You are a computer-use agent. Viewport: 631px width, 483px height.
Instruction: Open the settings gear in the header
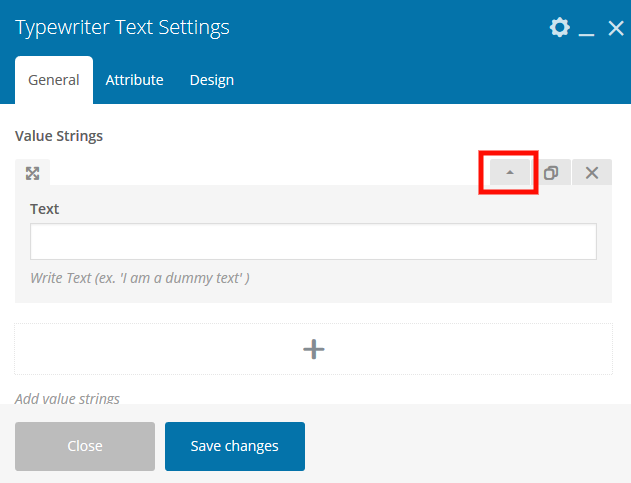click(x=560, y=28)
